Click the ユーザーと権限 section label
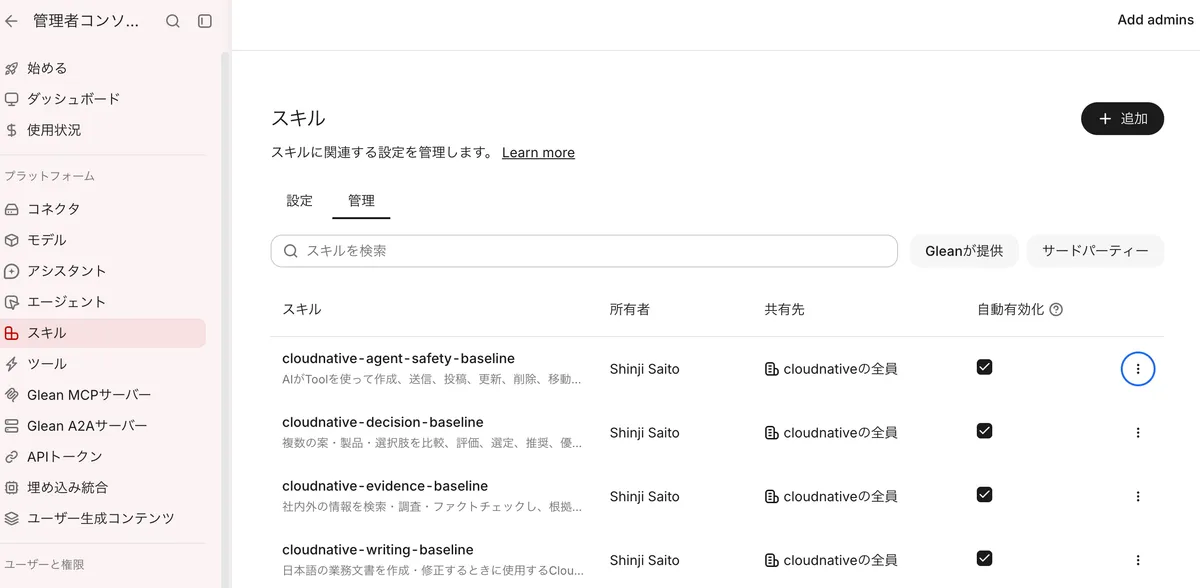 42,565
